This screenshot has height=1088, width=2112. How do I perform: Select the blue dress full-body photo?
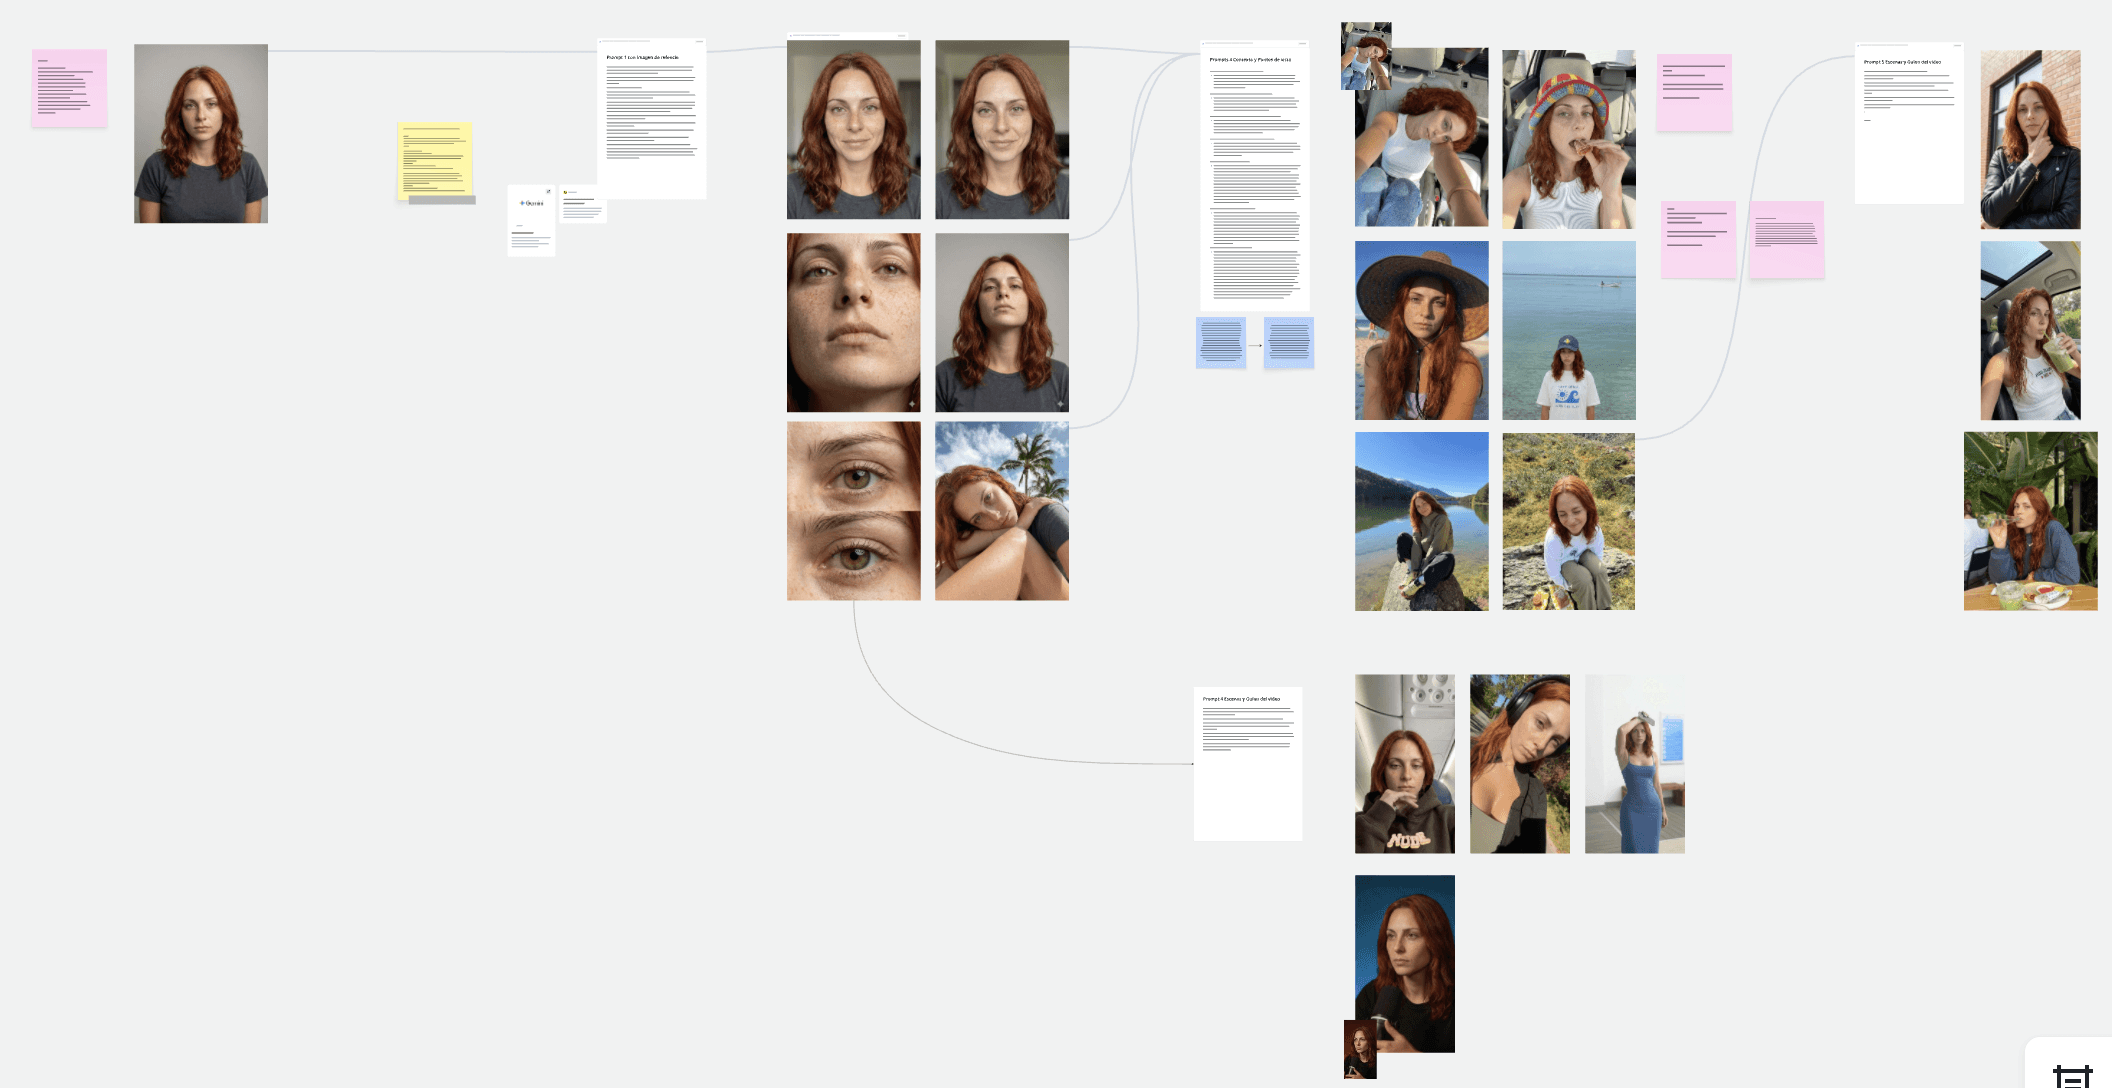[x=1634, y=763]
